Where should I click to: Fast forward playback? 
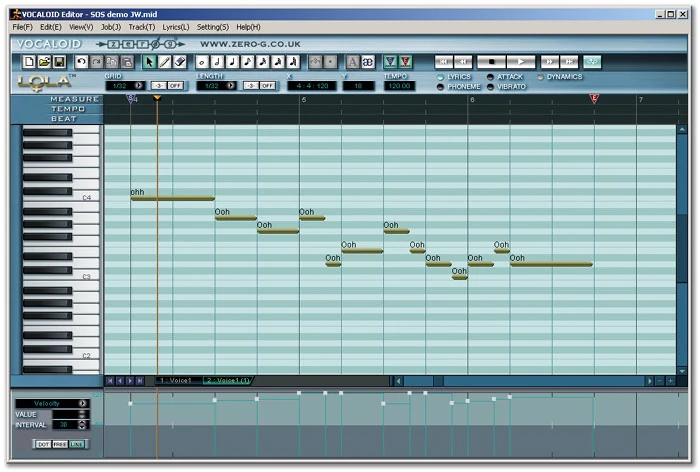550,62
